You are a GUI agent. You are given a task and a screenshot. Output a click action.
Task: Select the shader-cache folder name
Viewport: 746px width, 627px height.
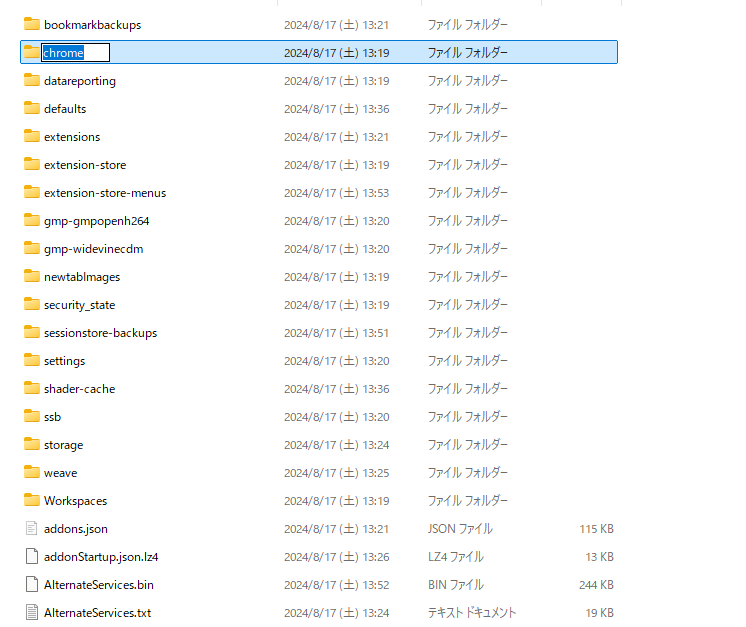(79, 389)
